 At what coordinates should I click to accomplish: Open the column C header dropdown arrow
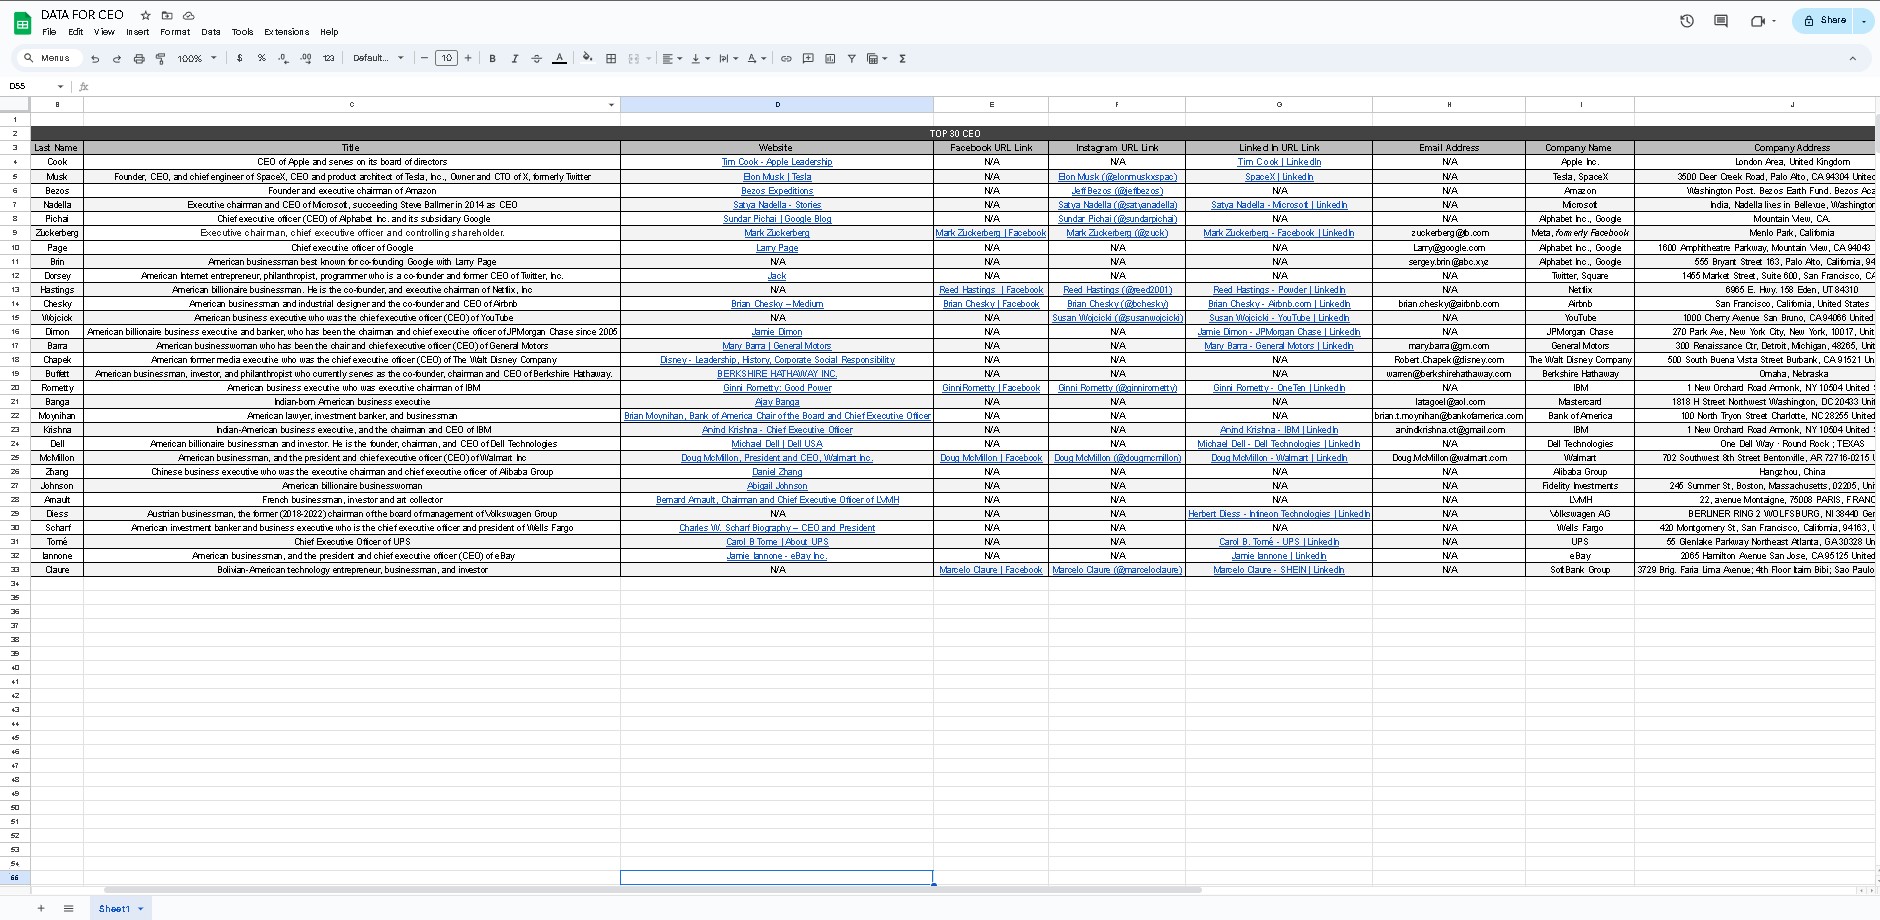coord(611,105)
